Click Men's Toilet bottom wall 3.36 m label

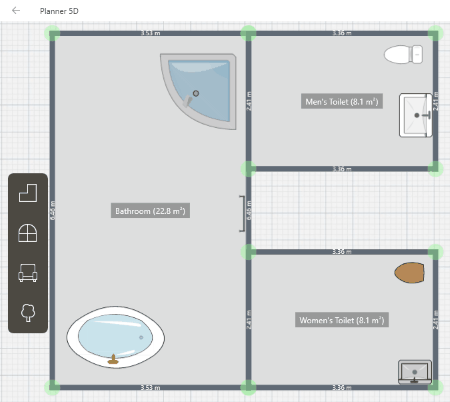coord(342,169)
